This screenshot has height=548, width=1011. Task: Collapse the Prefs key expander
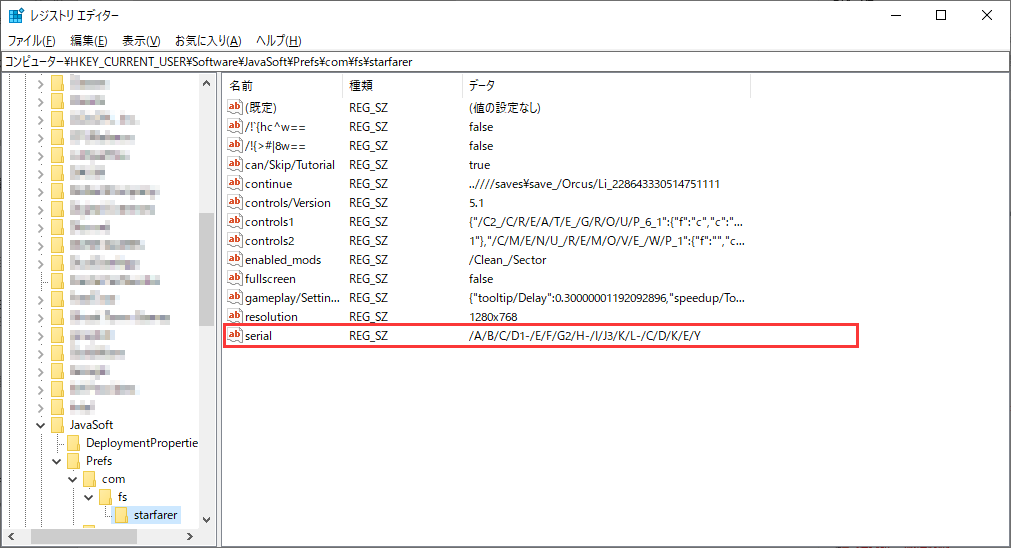(x=57, y=461)
